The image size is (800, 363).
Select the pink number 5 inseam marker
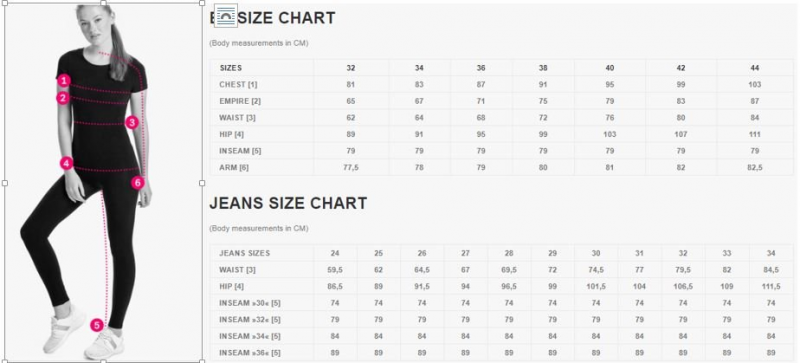click(97, 325)
